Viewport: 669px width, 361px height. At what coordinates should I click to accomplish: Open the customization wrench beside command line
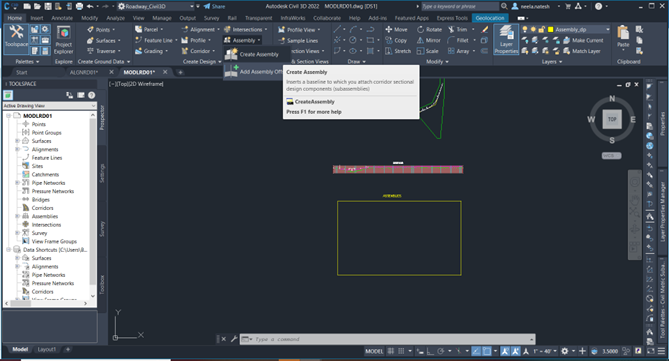point(234,339)
